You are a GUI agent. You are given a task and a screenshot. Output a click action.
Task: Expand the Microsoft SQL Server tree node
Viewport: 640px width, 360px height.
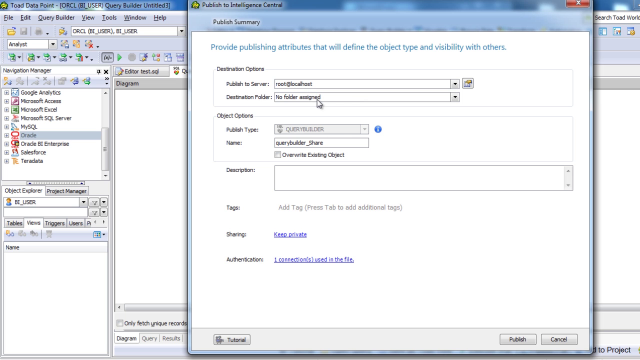pyautogui.click(x=7, y=118)
